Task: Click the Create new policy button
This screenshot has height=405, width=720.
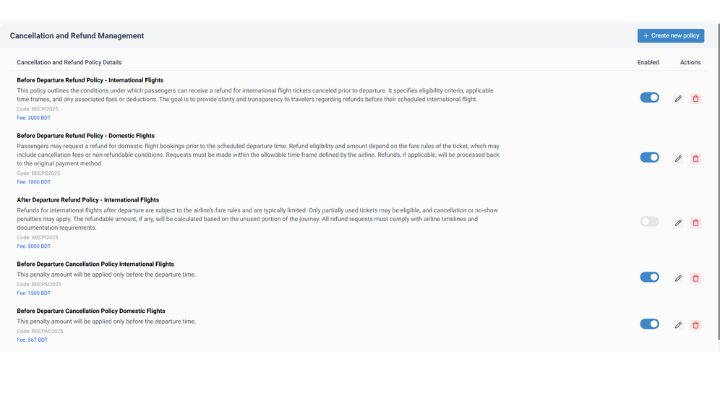Action: [x=670, y=36]
